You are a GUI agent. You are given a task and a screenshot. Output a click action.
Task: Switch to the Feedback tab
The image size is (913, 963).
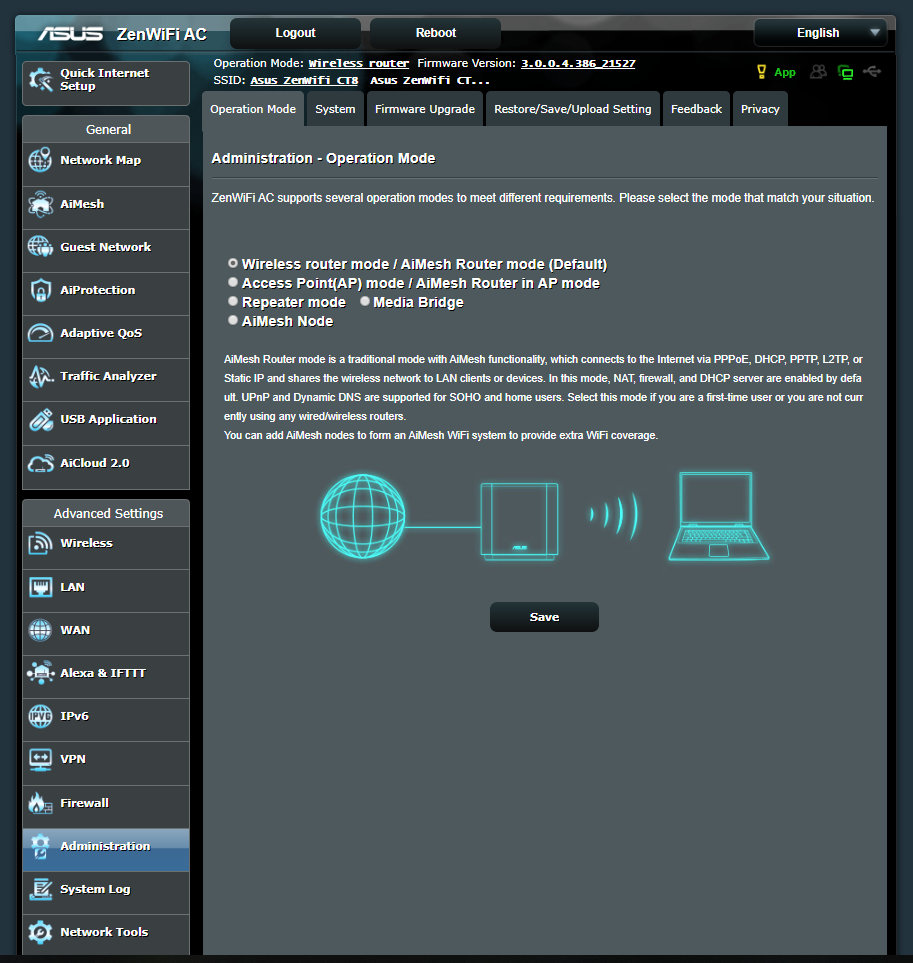(696, 109)
